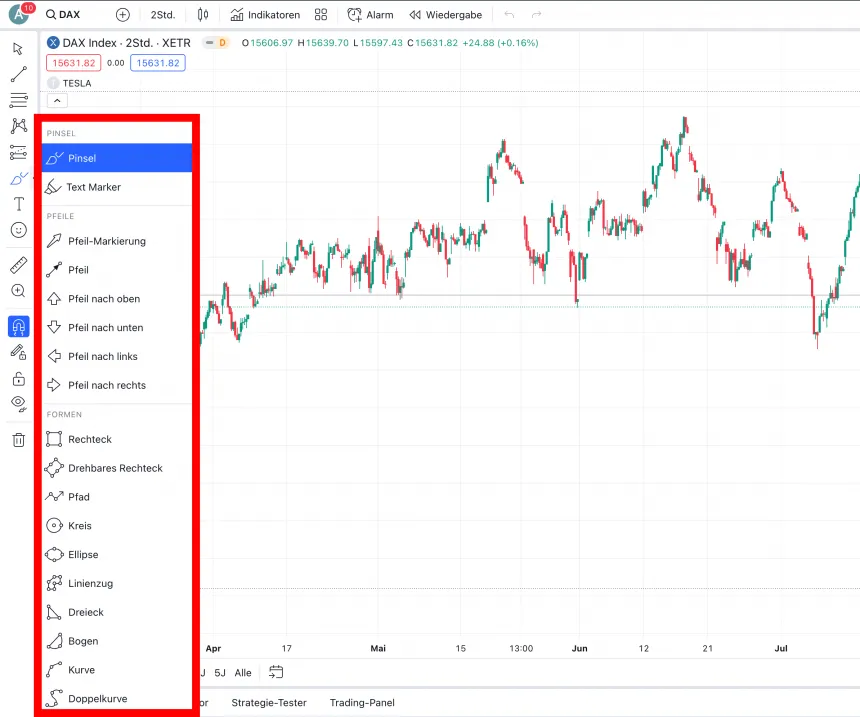Click the DAX symbol search field
860x717 pixels.
click(64, 15)
